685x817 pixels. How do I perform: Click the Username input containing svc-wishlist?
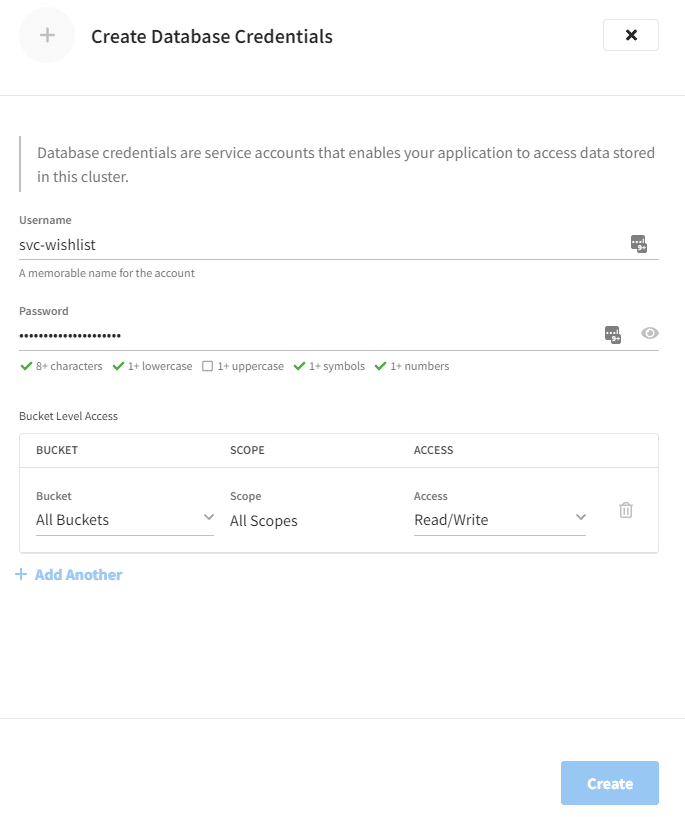[x=300, y=244]
